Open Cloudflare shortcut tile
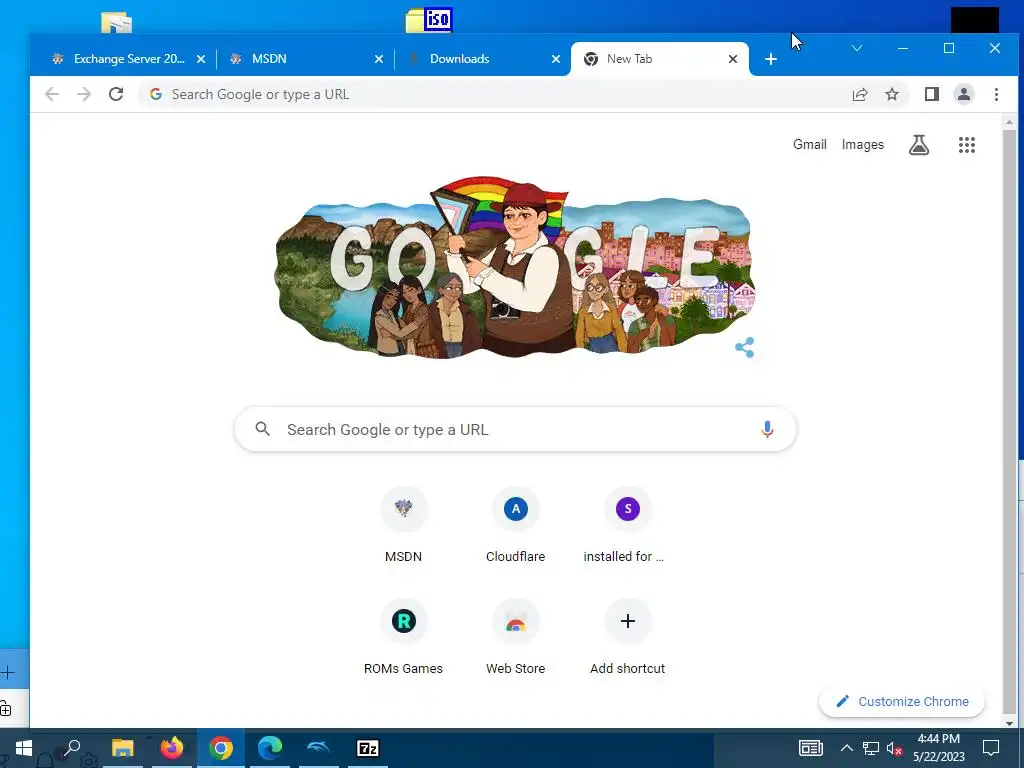 click(x=516, y=526)
